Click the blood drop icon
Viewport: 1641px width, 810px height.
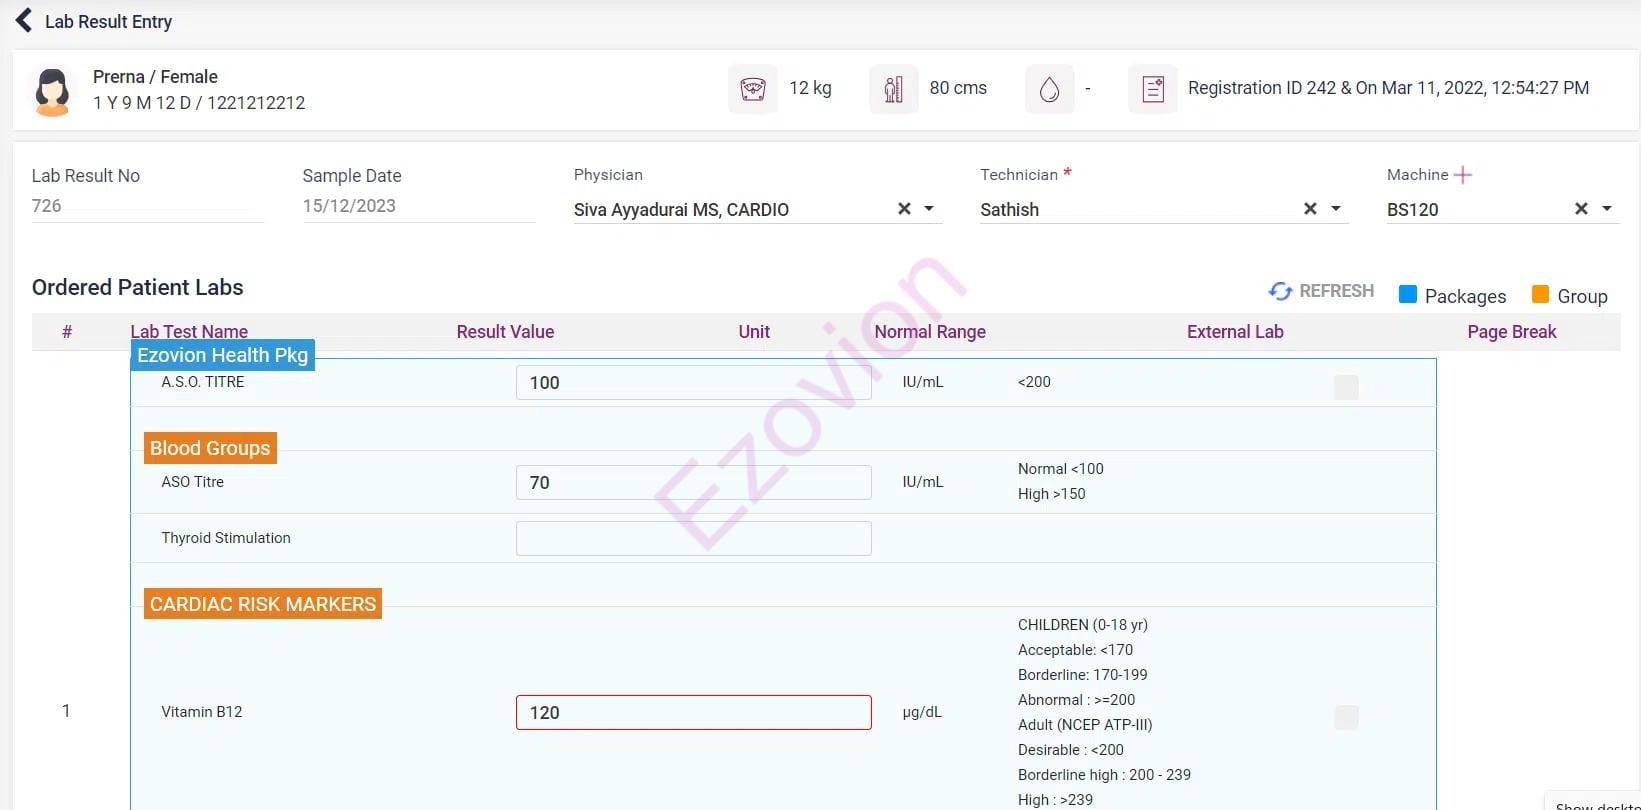click(1049, 89)
